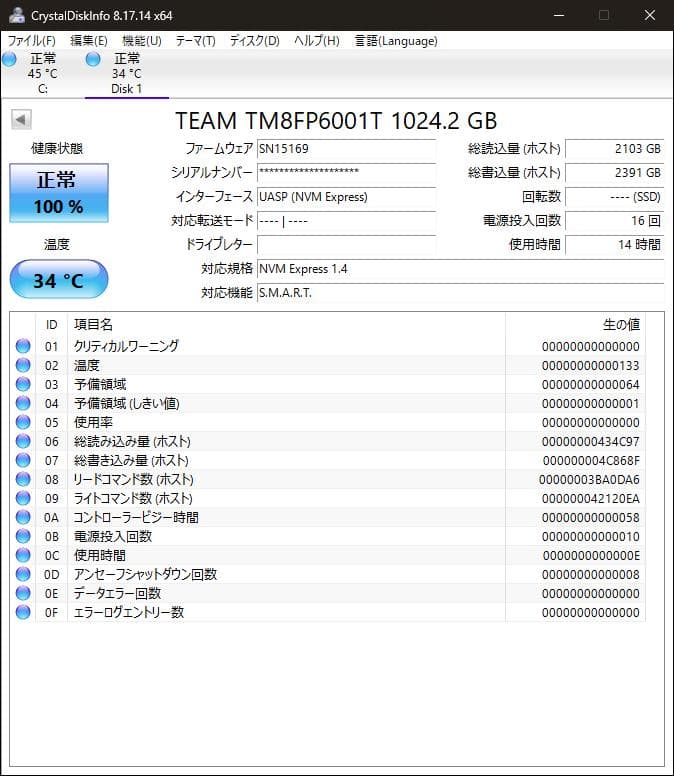674x776 pixels.
Task: Click the 項目名 column header
Action: [x=93, y=324]
